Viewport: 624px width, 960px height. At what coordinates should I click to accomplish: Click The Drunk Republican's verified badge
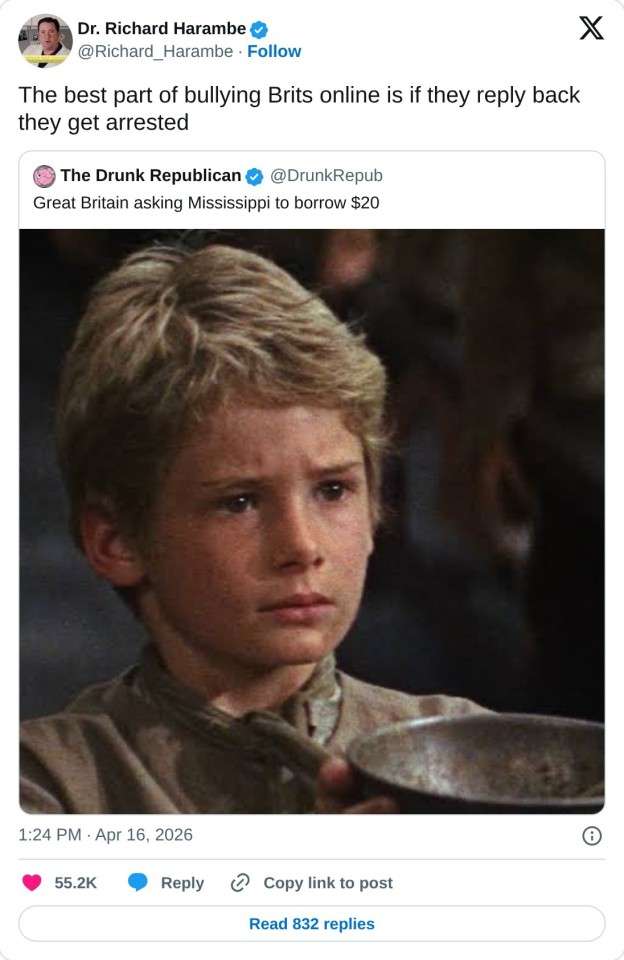(x=254, y=176)
